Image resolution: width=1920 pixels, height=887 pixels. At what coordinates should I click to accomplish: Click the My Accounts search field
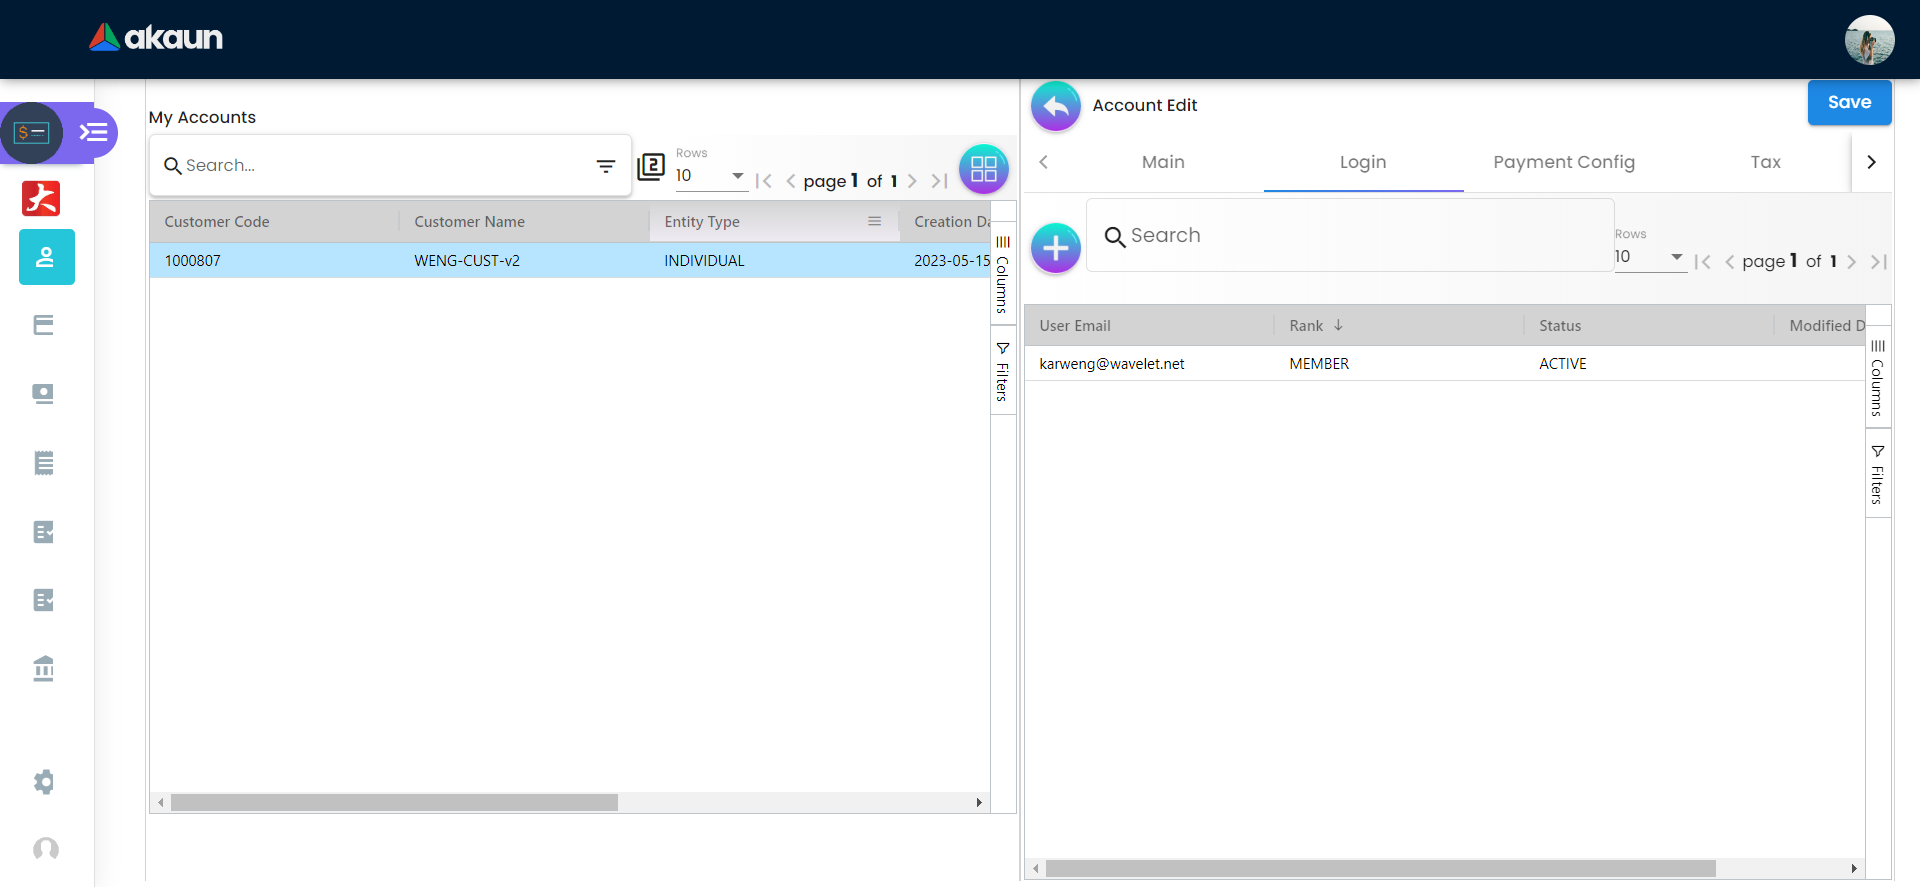tap(380, 166)
